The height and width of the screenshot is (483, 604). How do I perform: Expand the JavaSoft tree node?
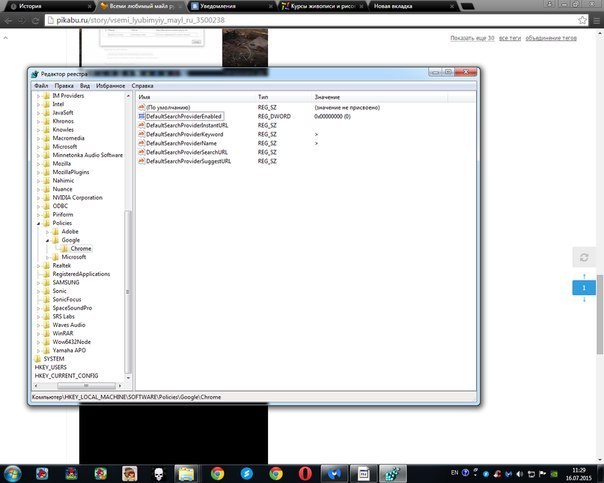pyautogui.click(x=38, y=112)
